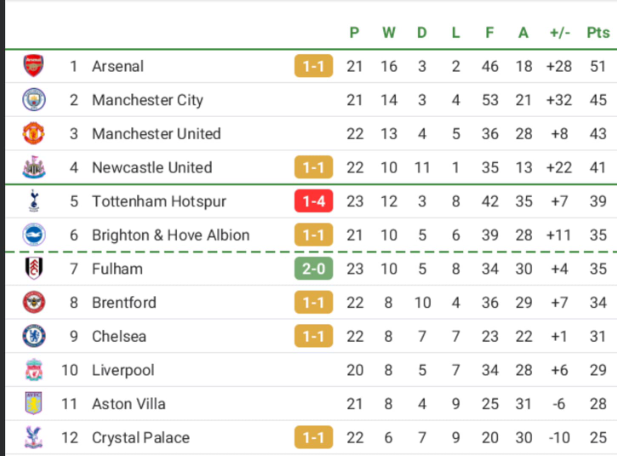Viewport: 617px width, 456px height.
Task: Click Arsenal's 1-1 draw score badge
Action: [314, 66]
